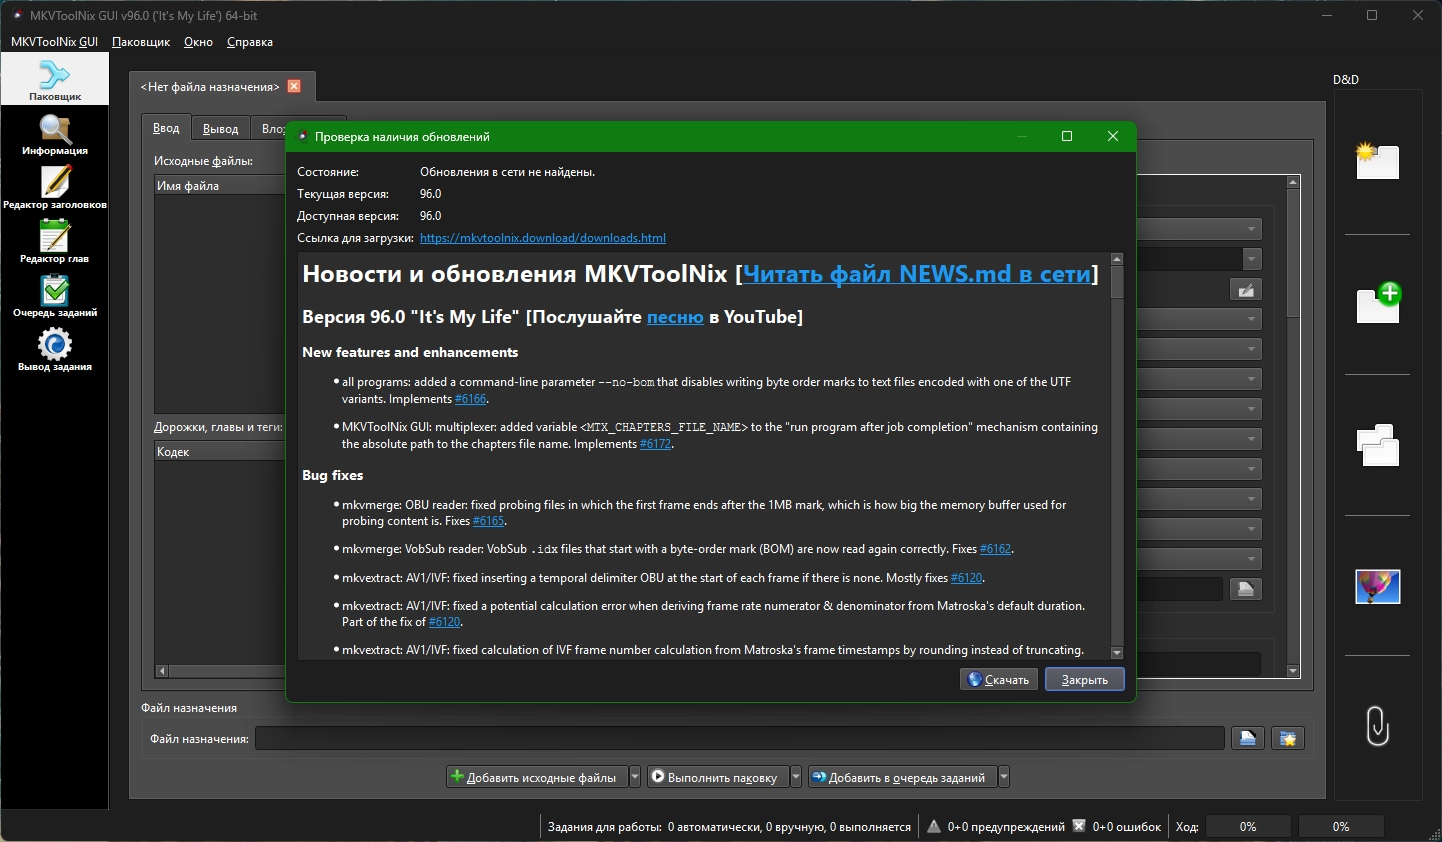Click into the Файл назначения input field
Screen dimensions: 1442x842
(x=740, y=739)
